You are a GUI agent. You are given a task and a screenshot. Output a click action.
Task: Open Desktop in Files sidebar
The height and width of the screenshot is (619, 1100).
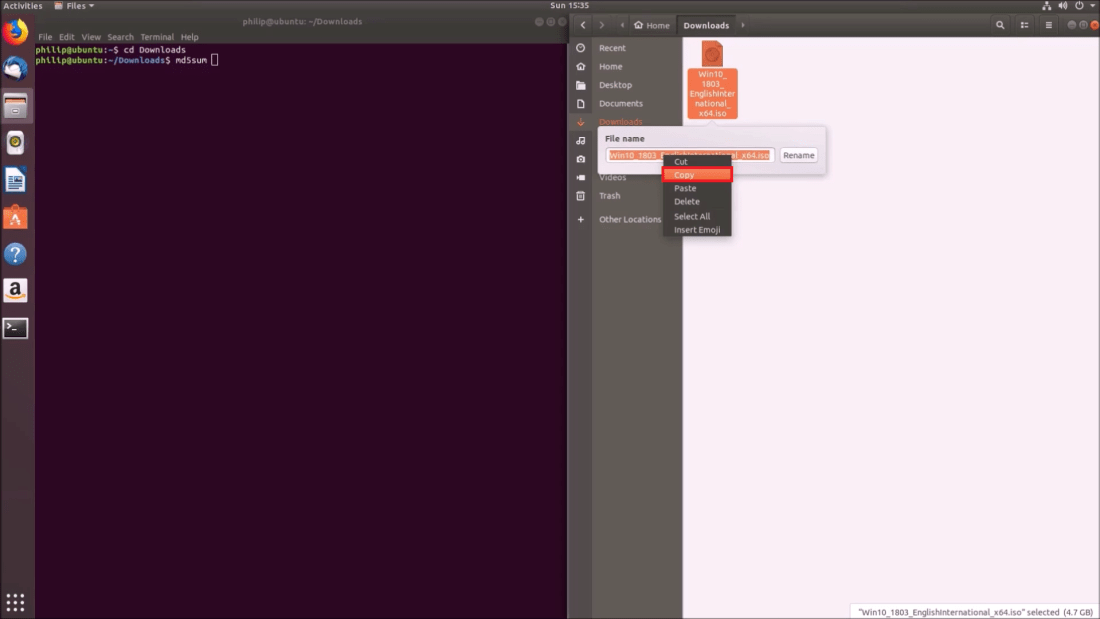(615, 85)
